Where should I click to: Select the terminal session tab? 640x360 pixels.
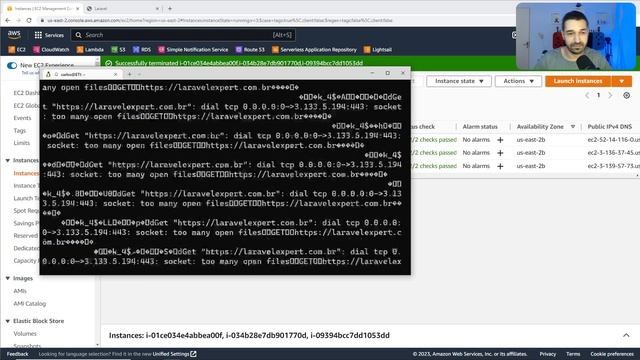tap(82, 74)
